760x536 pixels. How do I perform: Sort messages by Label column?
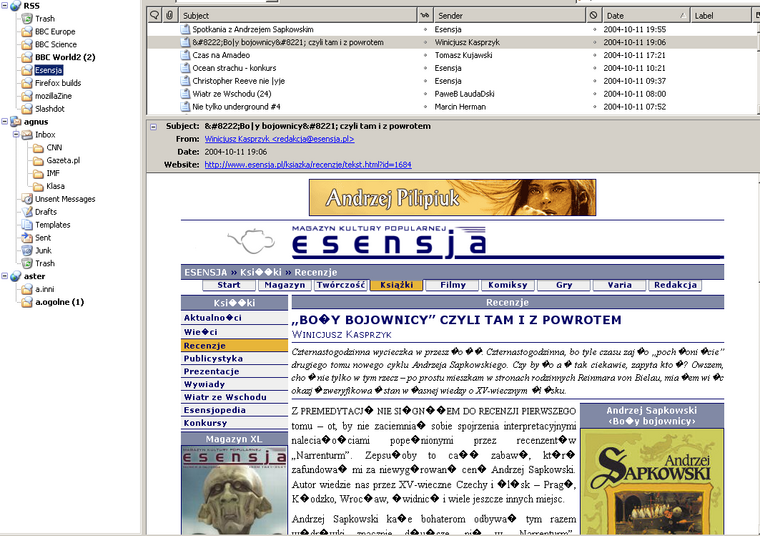coord(720,15)
